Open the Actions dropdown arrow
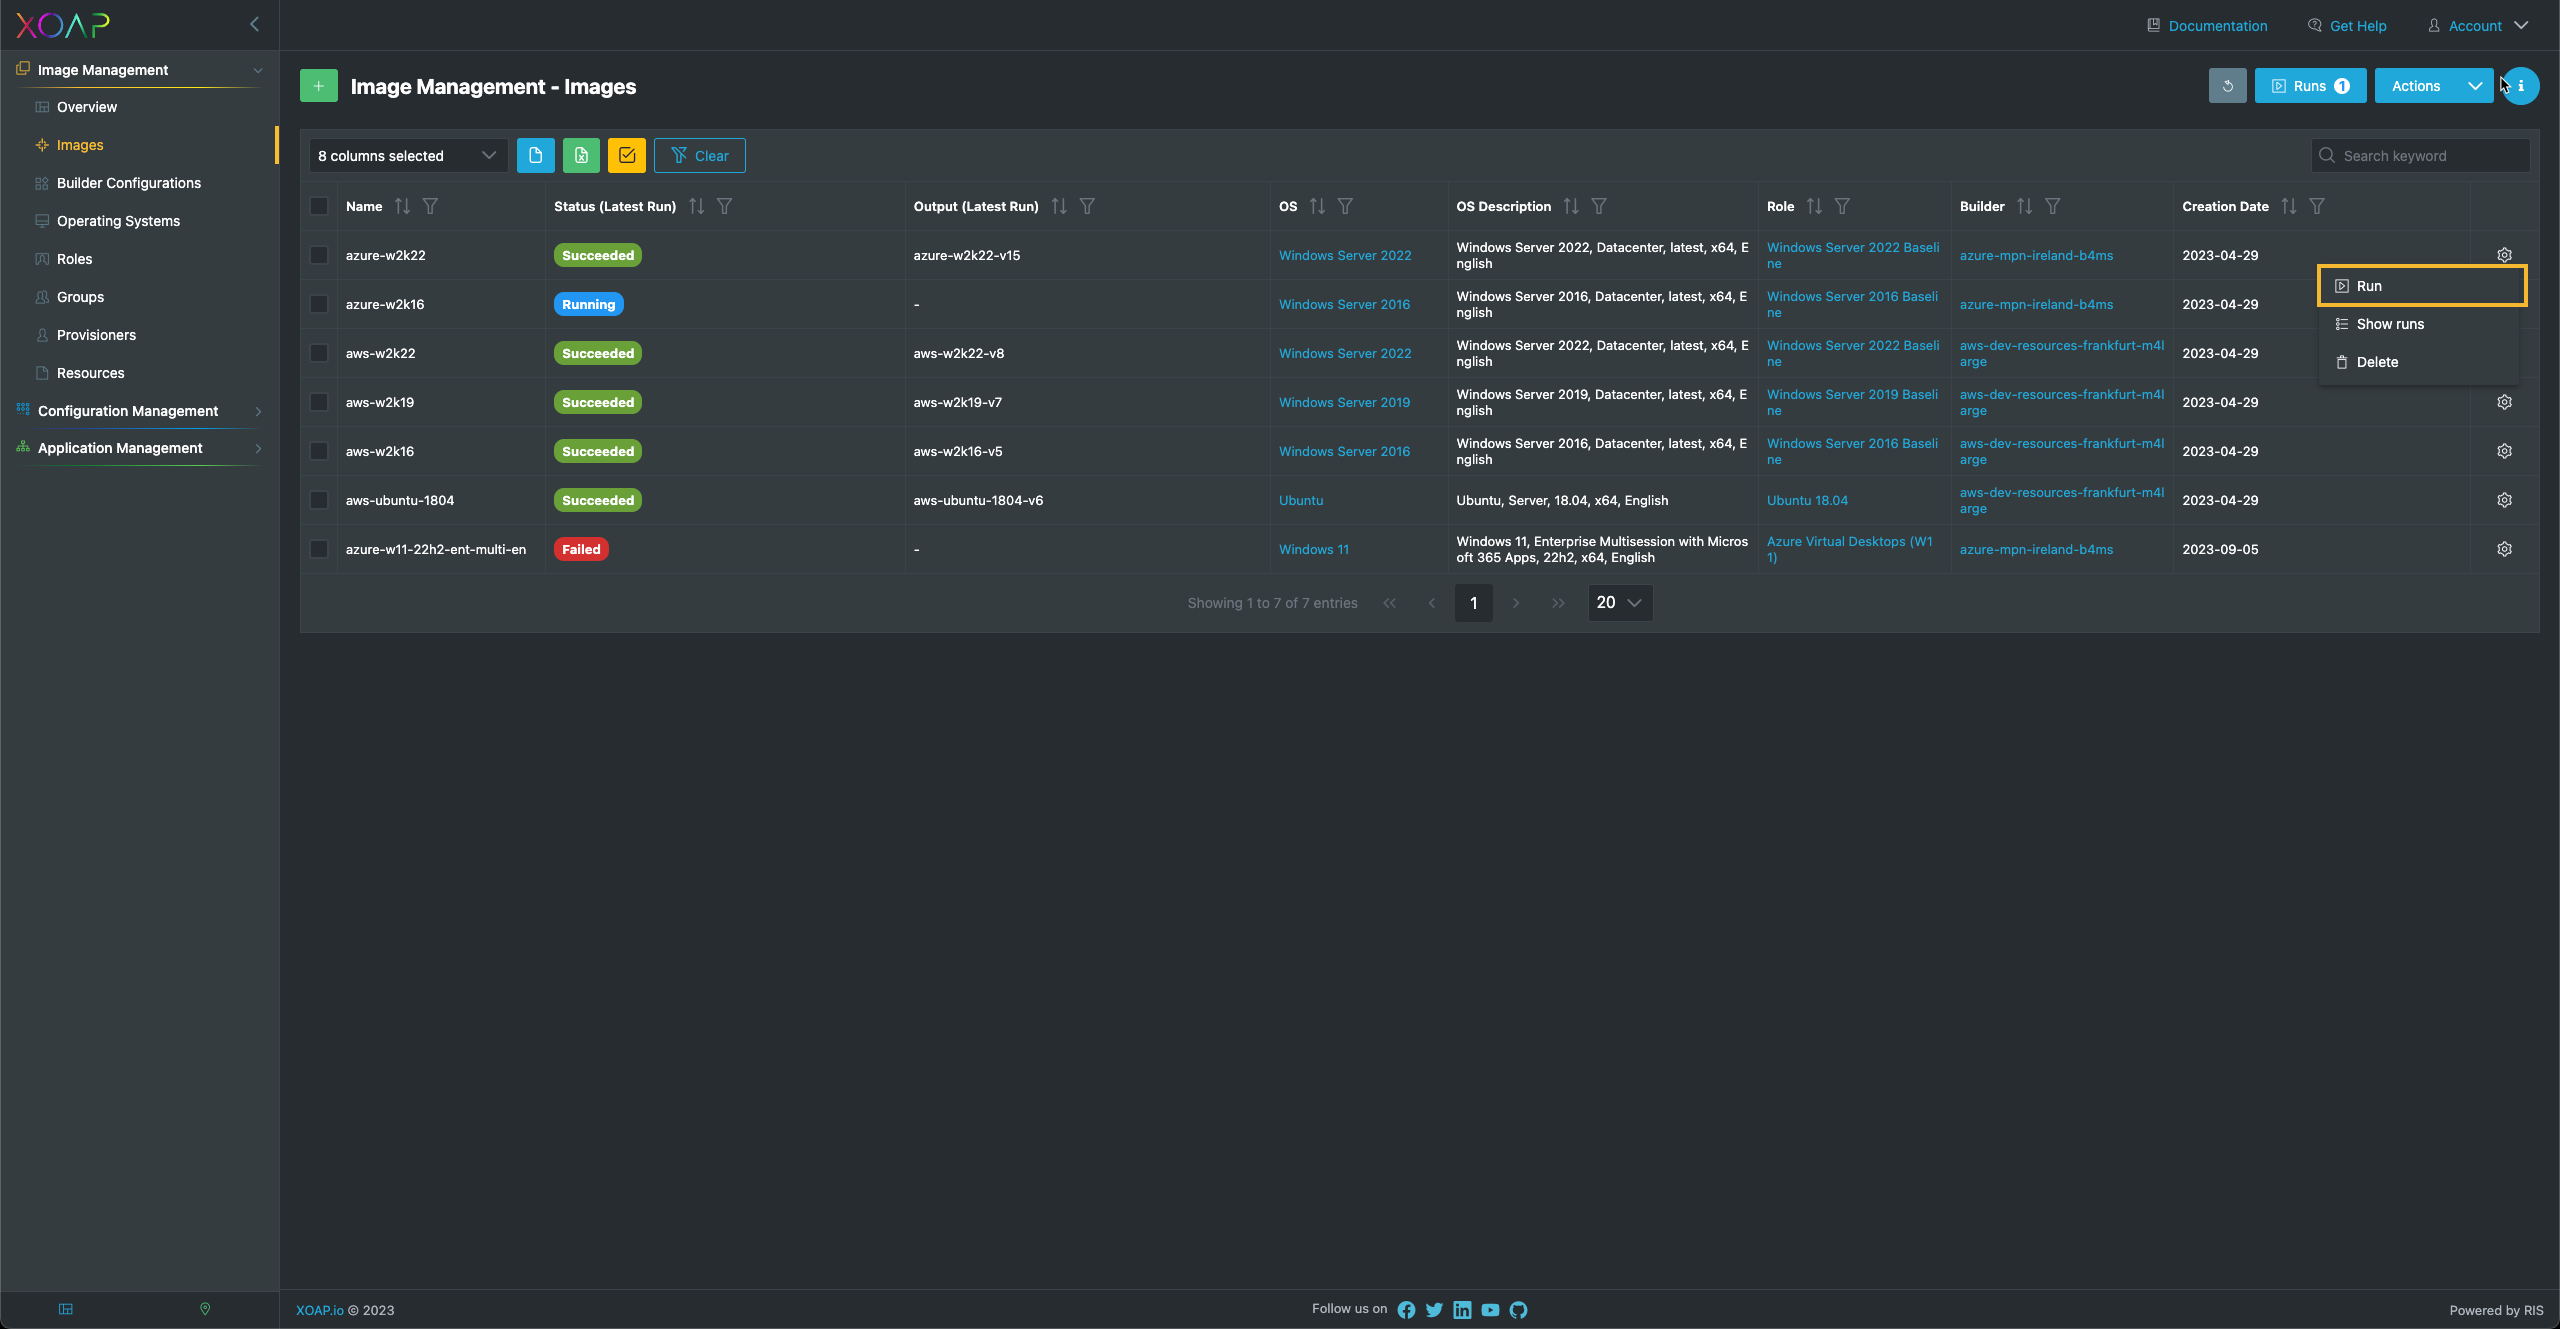Image resolution: width=2560 pixels, height=1329 pixels. coord(2475,86)
